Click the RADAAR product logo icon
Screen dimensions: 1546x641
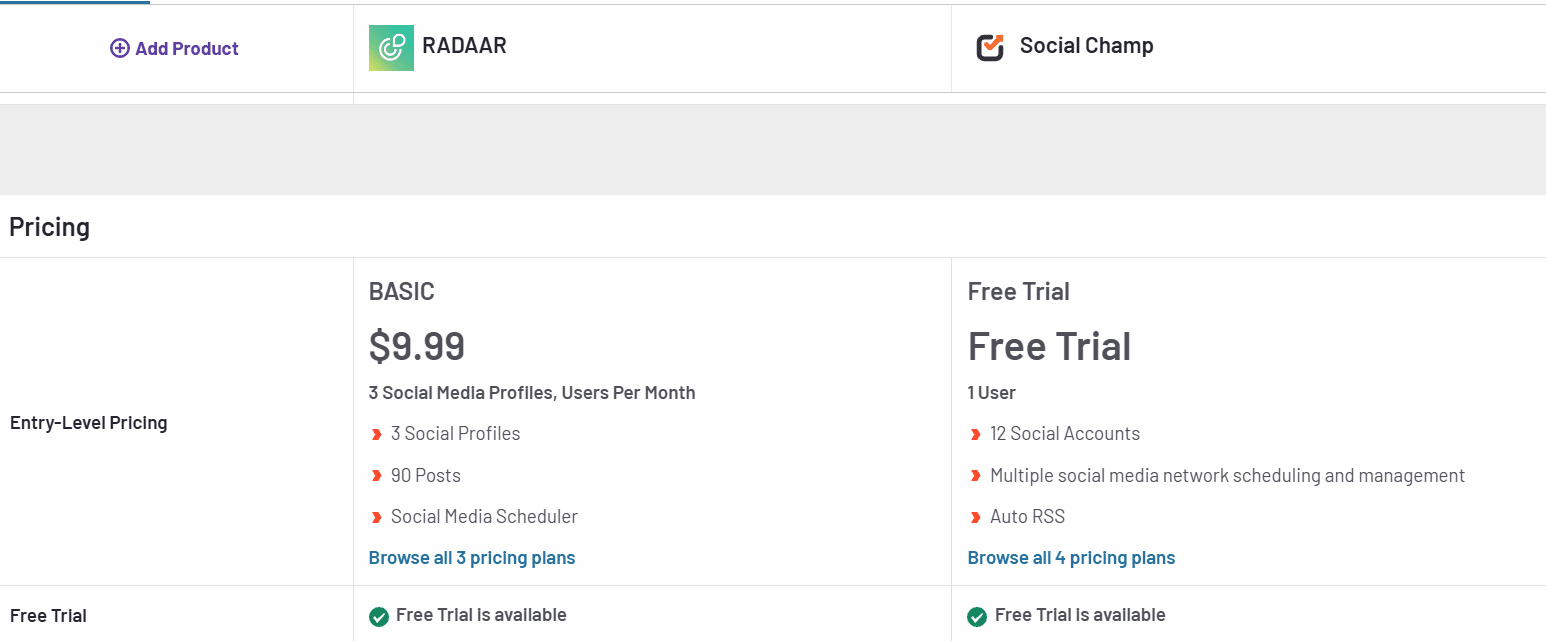point(391,47)
